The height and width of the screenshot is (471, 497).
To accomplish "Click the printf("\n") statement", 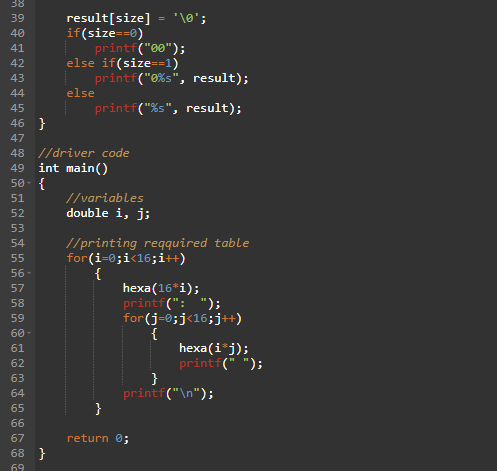I will click(168, 393).
